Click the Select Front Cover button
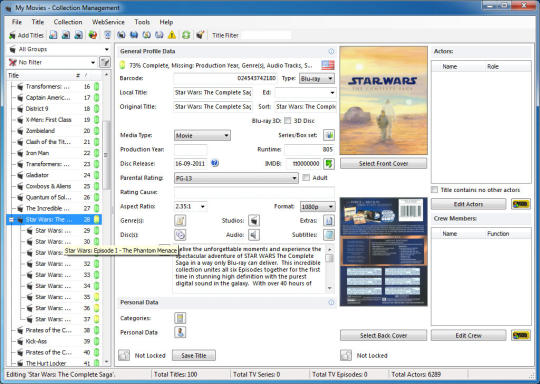 coord(383,164)
